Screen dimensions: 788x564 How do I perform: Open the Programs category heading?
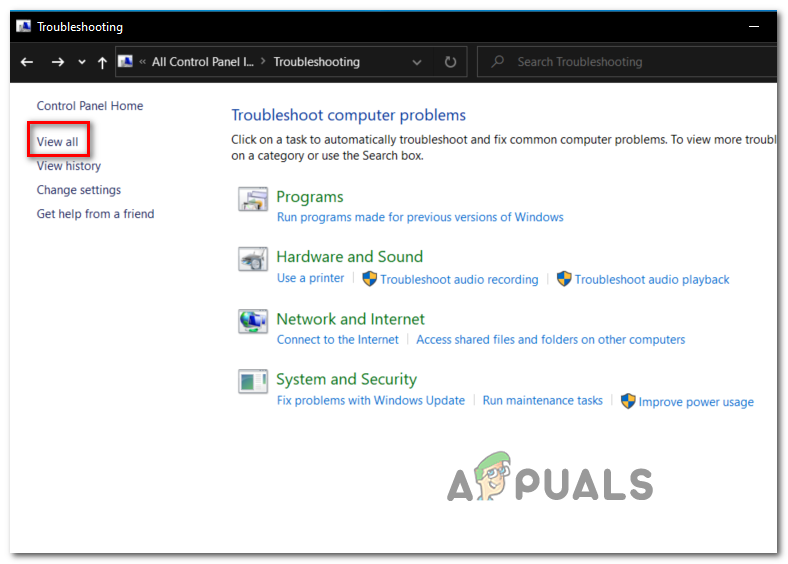(x=310, y=197)
